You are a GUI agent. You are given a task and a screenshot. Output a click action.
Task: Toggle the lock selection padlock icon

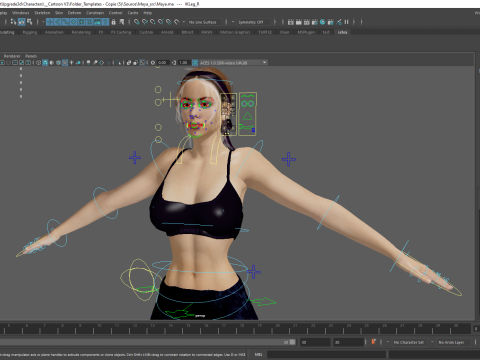[113, 22]
